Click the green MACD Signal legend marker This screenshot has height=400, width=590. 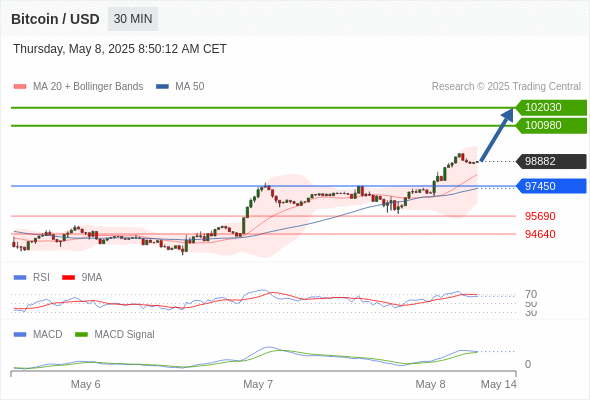point(81,335)
